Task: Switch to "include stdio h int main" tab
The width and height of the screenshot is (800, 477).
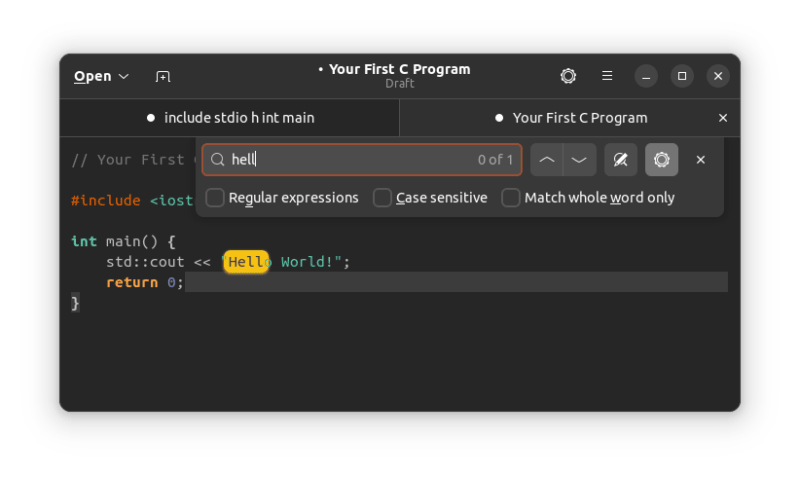Action: tap(230, 118)
